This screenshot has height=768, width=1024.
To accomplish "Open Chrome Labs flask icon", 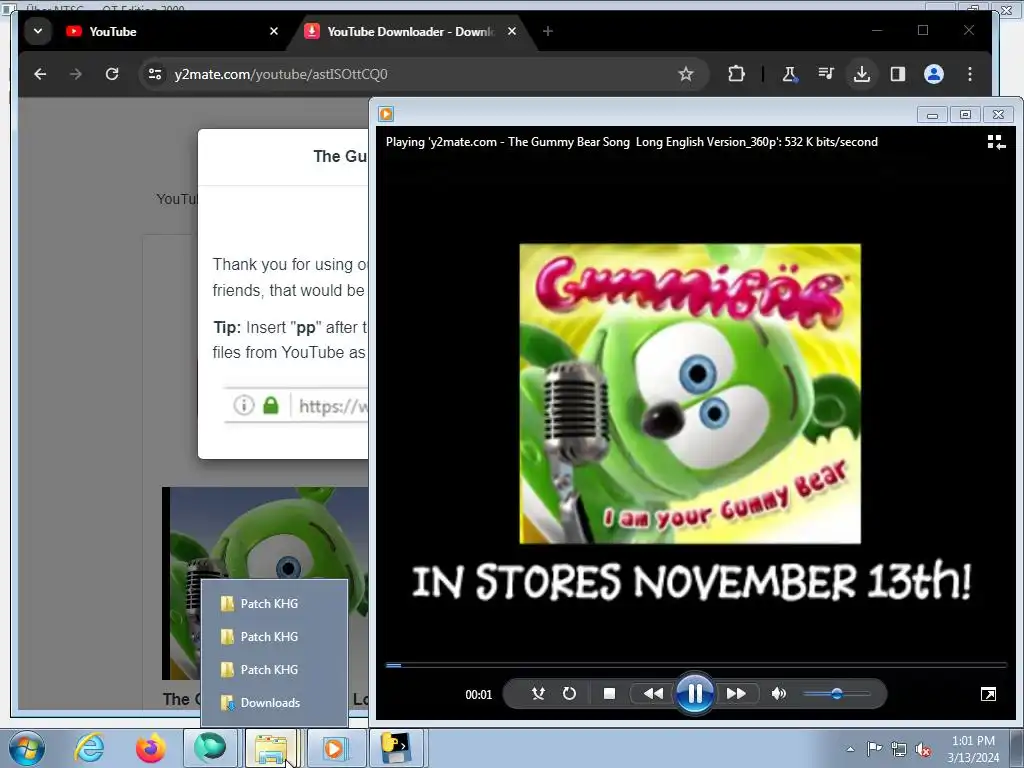I will click(x=790, y=74).
